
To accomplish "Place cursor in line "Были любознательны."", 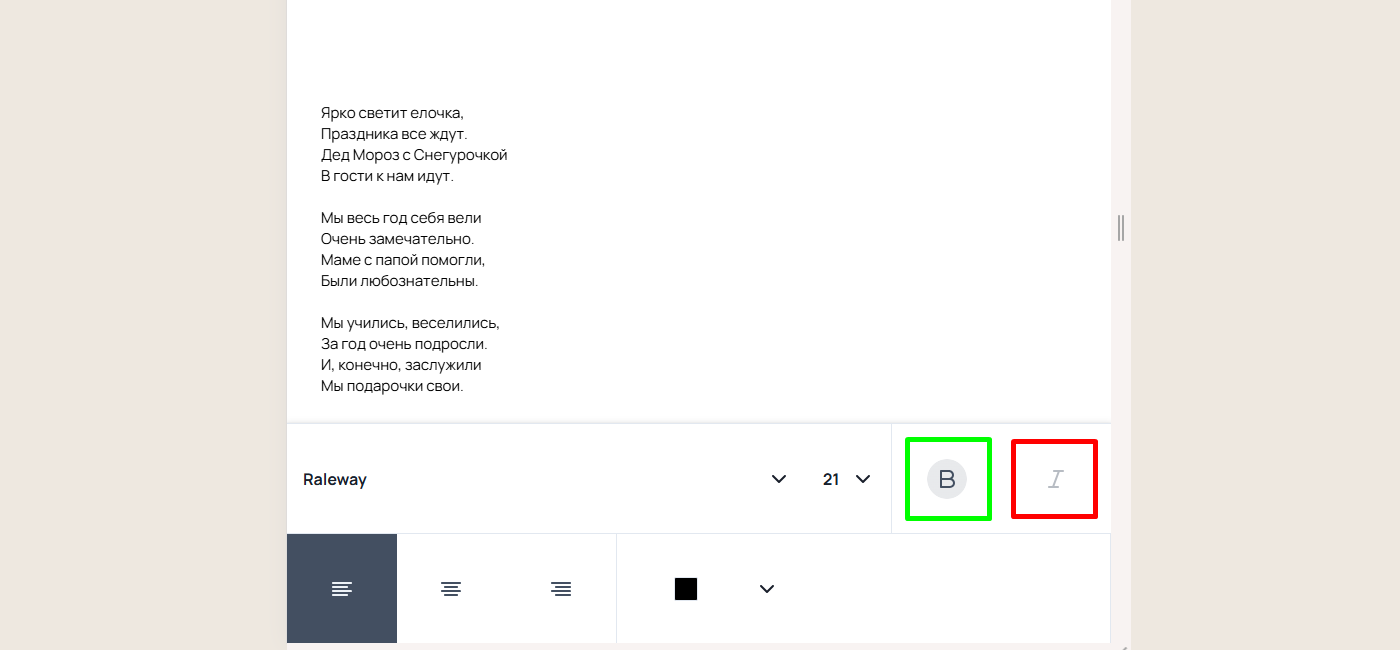I will 399,281.
